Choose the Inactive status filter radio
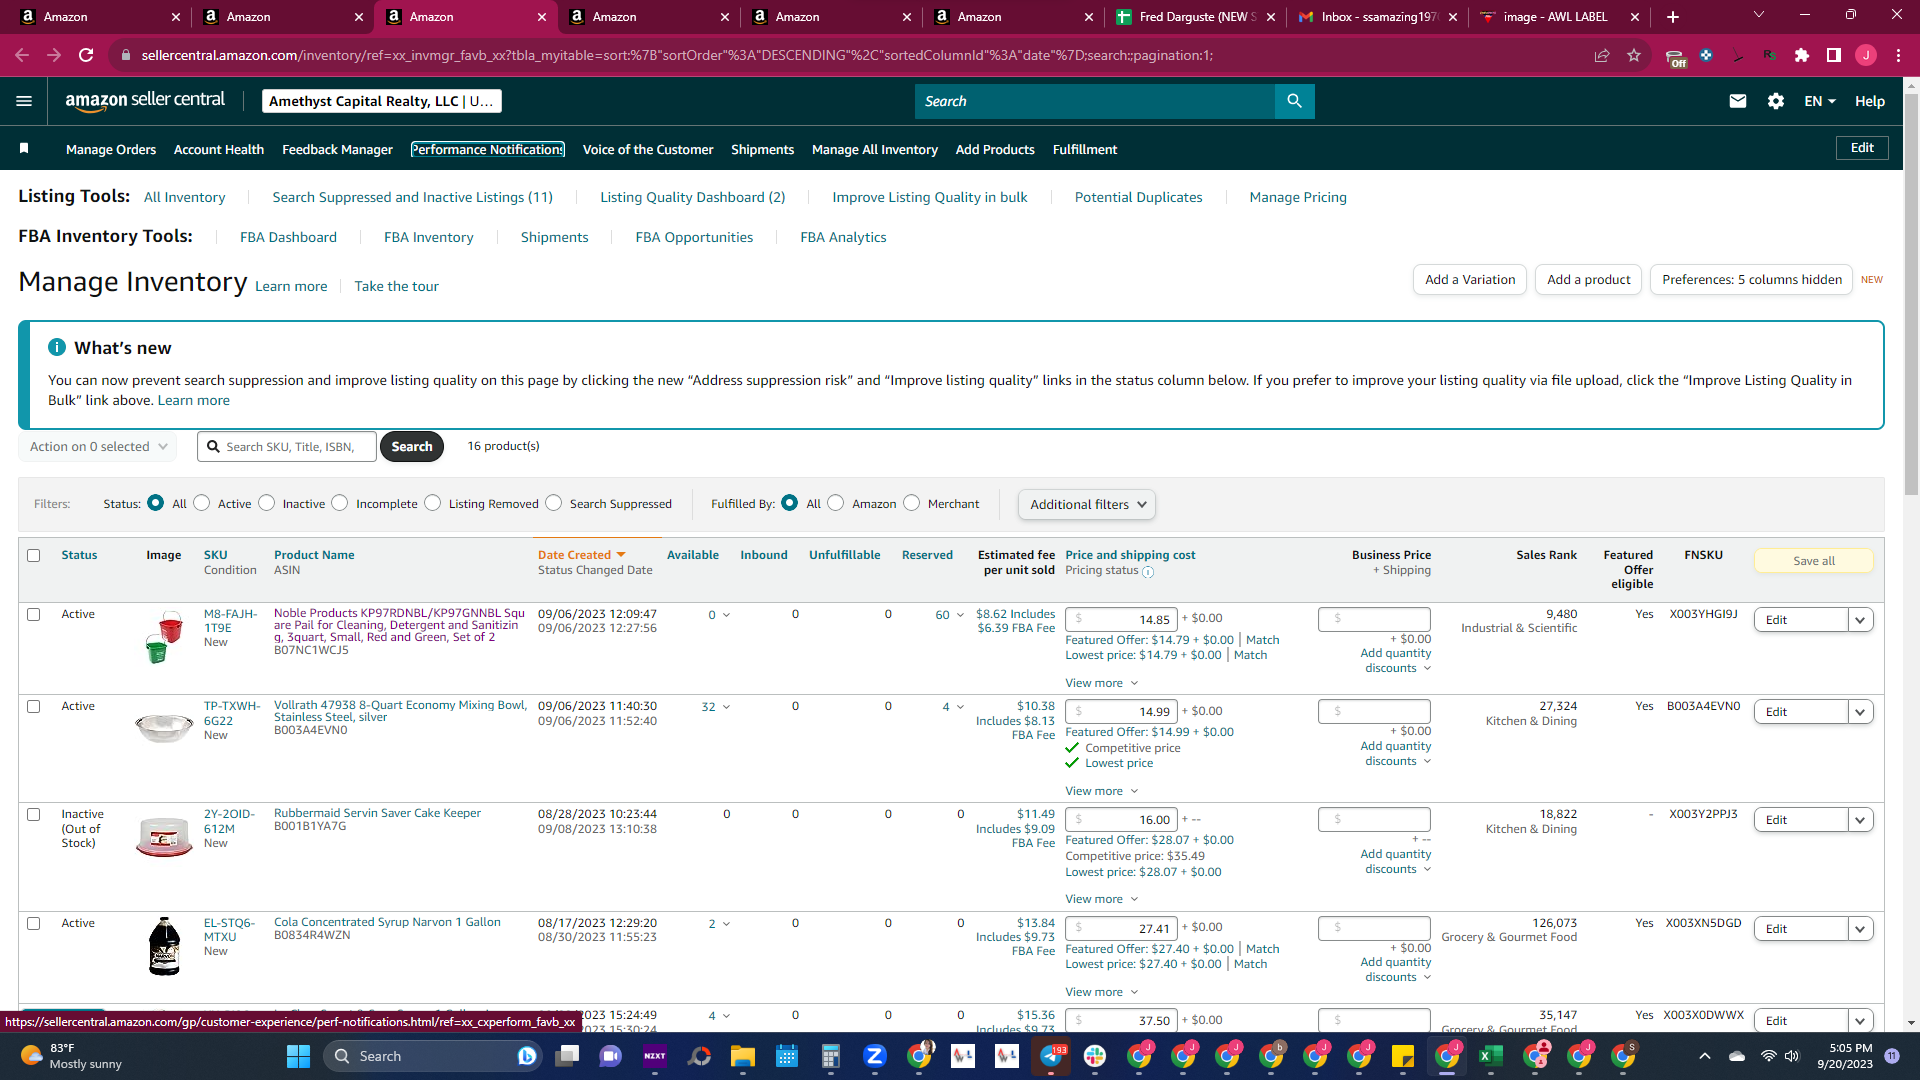Image resolution: width=1920 pixels, height=1080 pixels. (x=267, y=503)
